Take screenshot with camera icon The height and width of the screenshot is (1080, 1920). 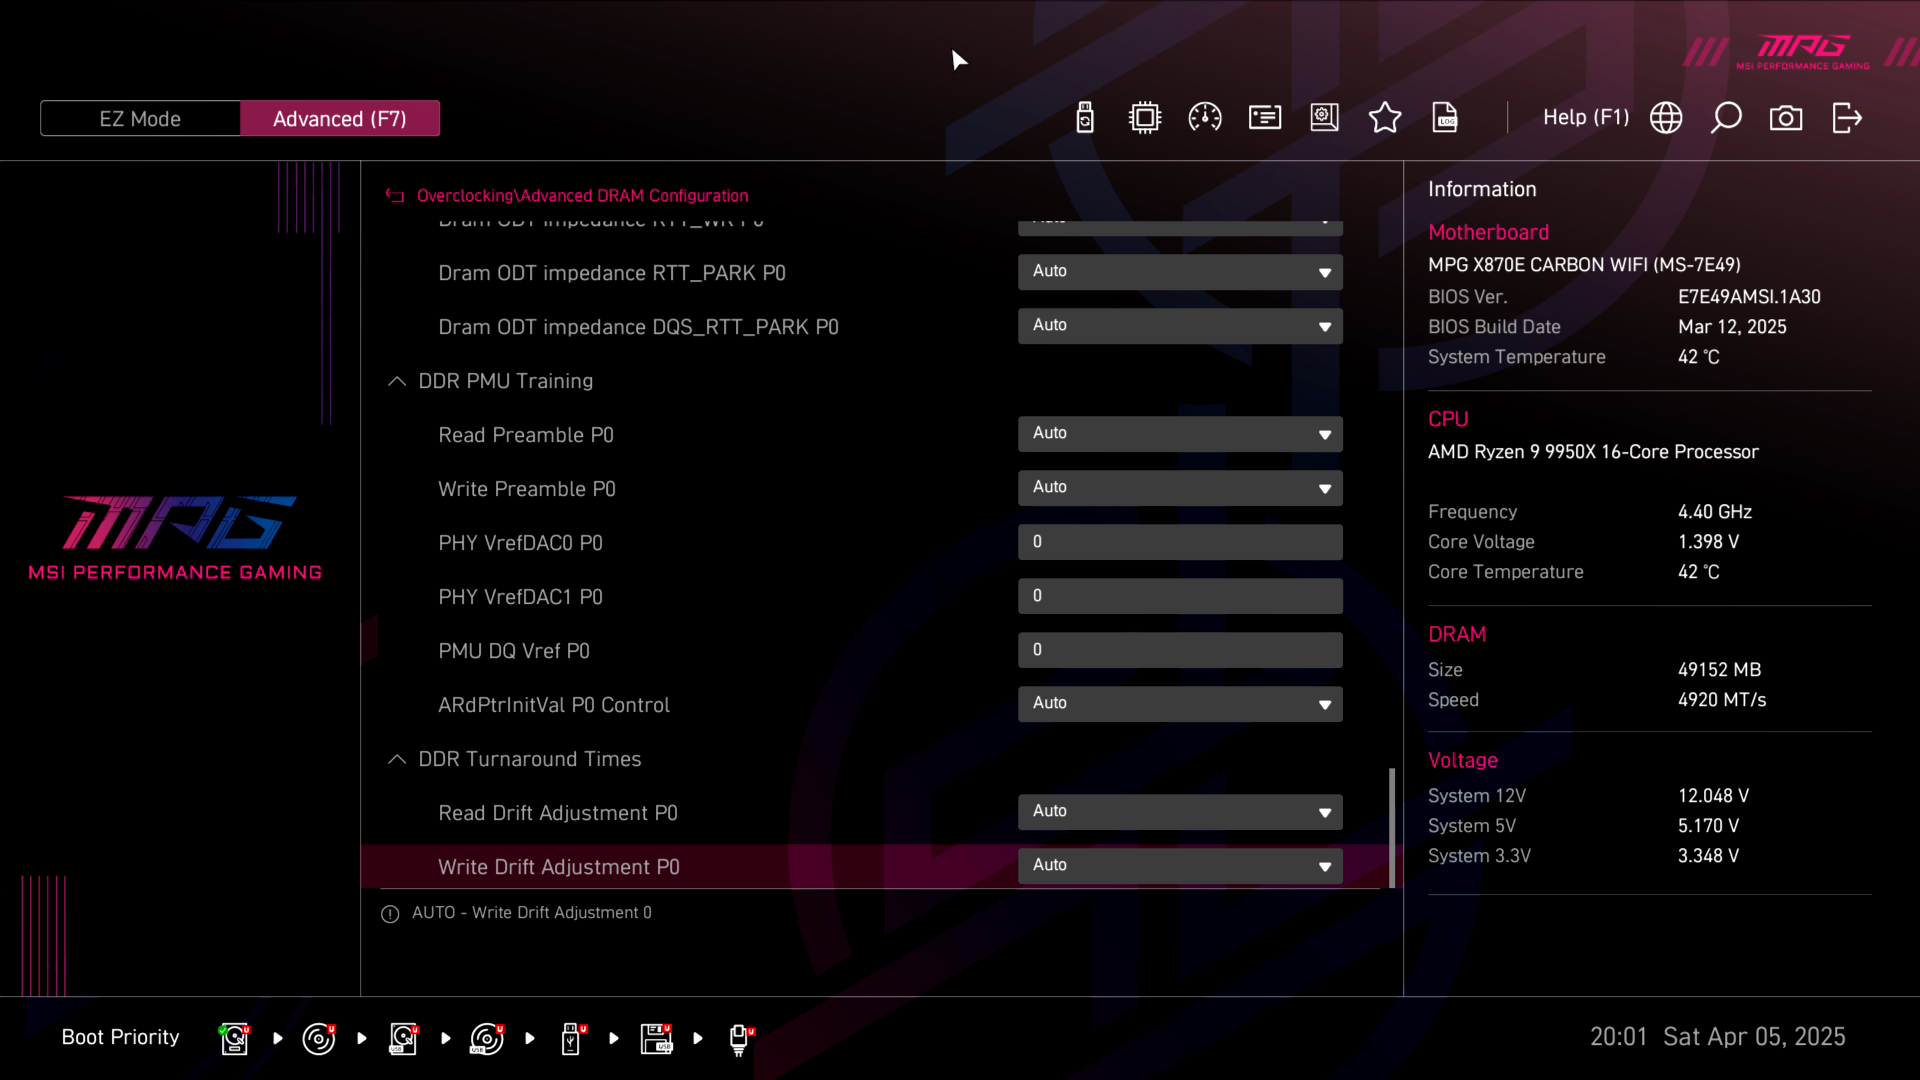pos(1786,118)
